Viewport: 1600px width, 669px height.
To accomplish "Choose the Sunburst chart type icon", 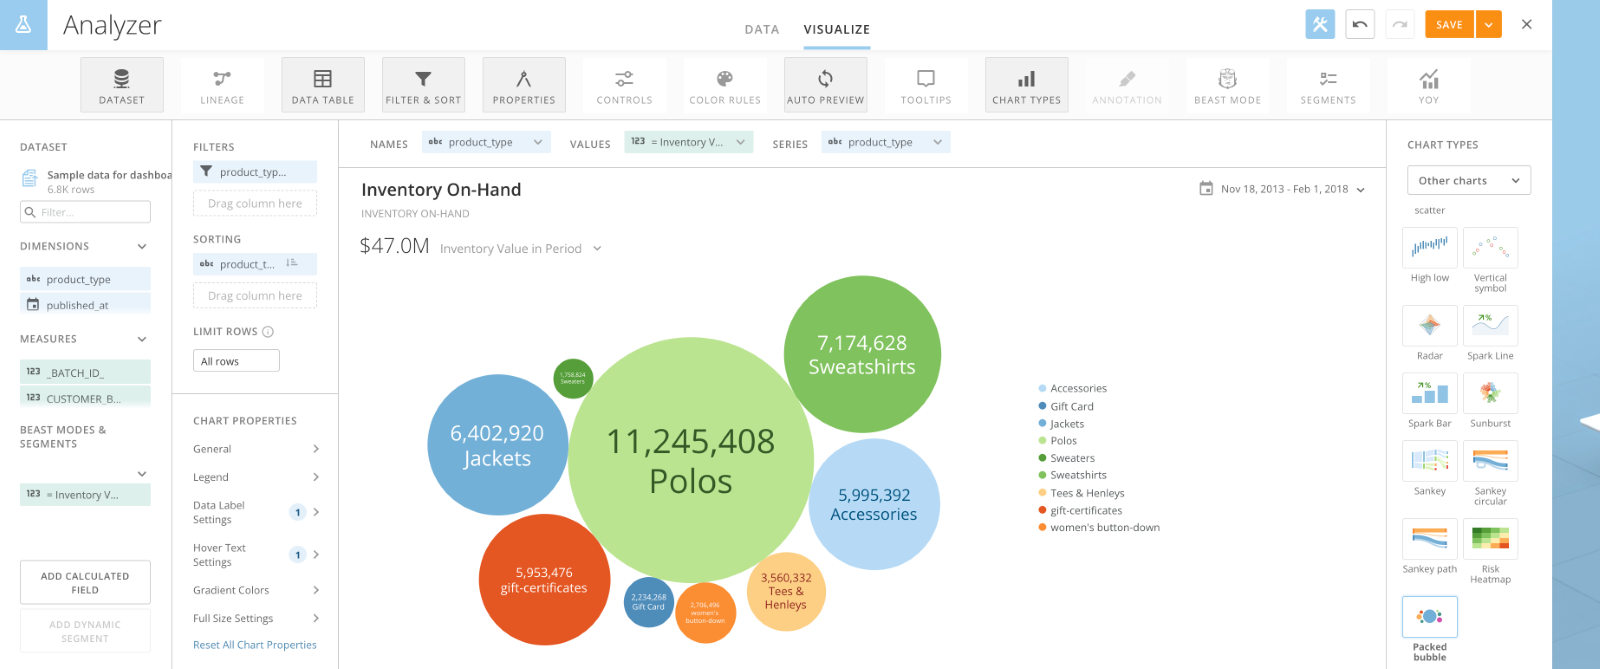I will pos(1490,393).
